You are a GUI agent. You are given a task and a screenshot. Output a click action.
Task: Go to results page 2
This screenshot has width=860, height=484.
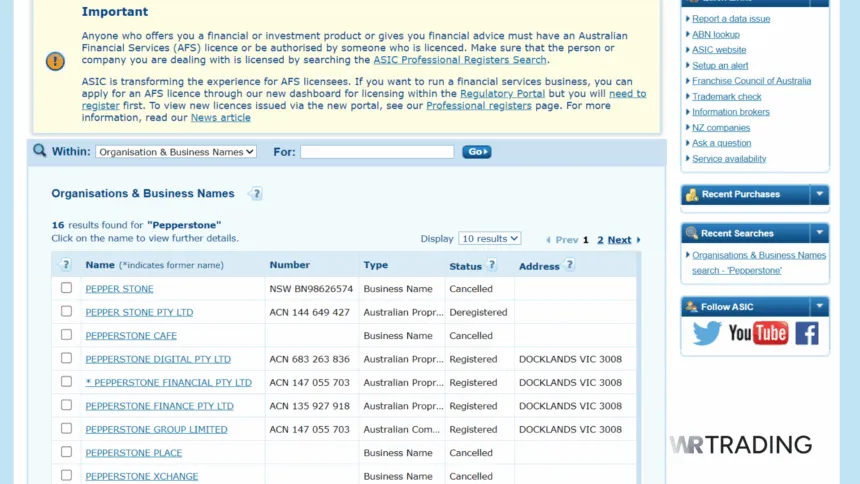[x=600, y=240]
